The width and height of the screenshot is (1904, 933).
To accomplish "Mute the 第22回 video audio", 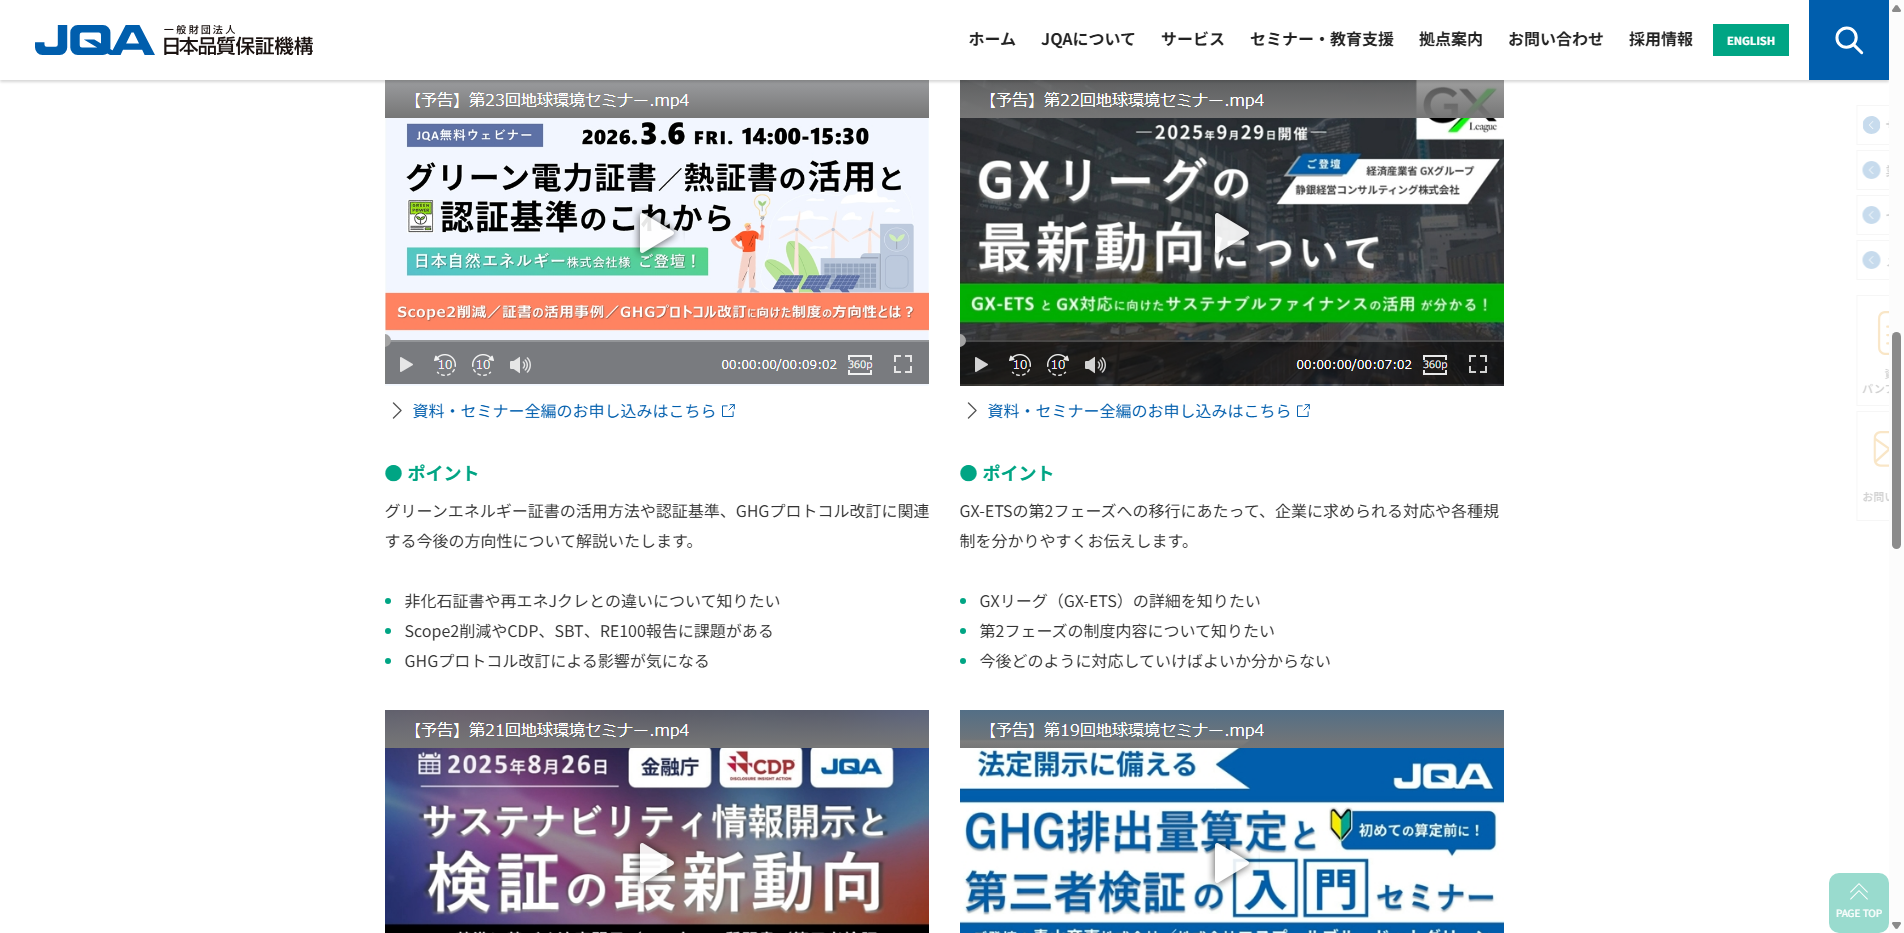I will 1095,364.
